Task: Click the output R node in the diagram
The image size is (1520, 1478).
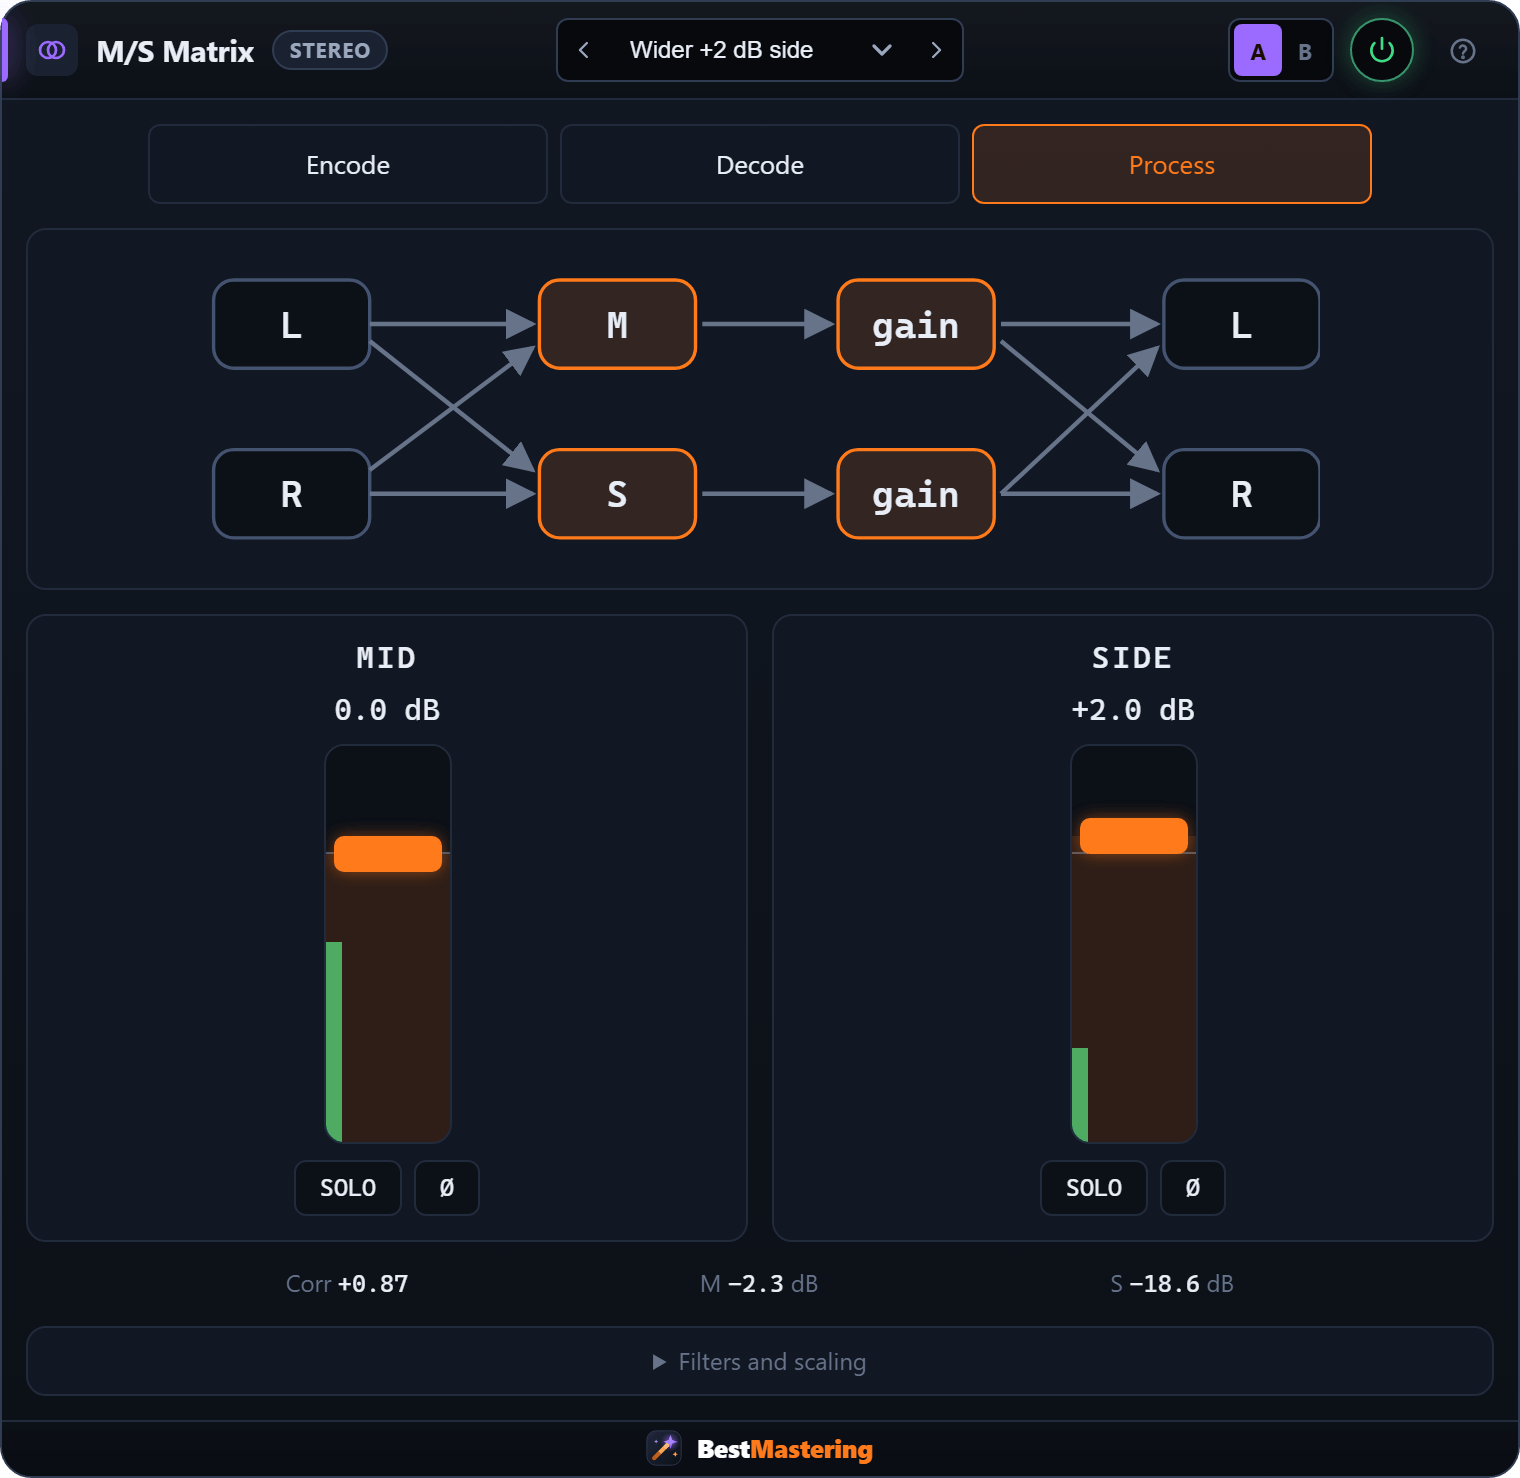Action: click(1241, 494)
